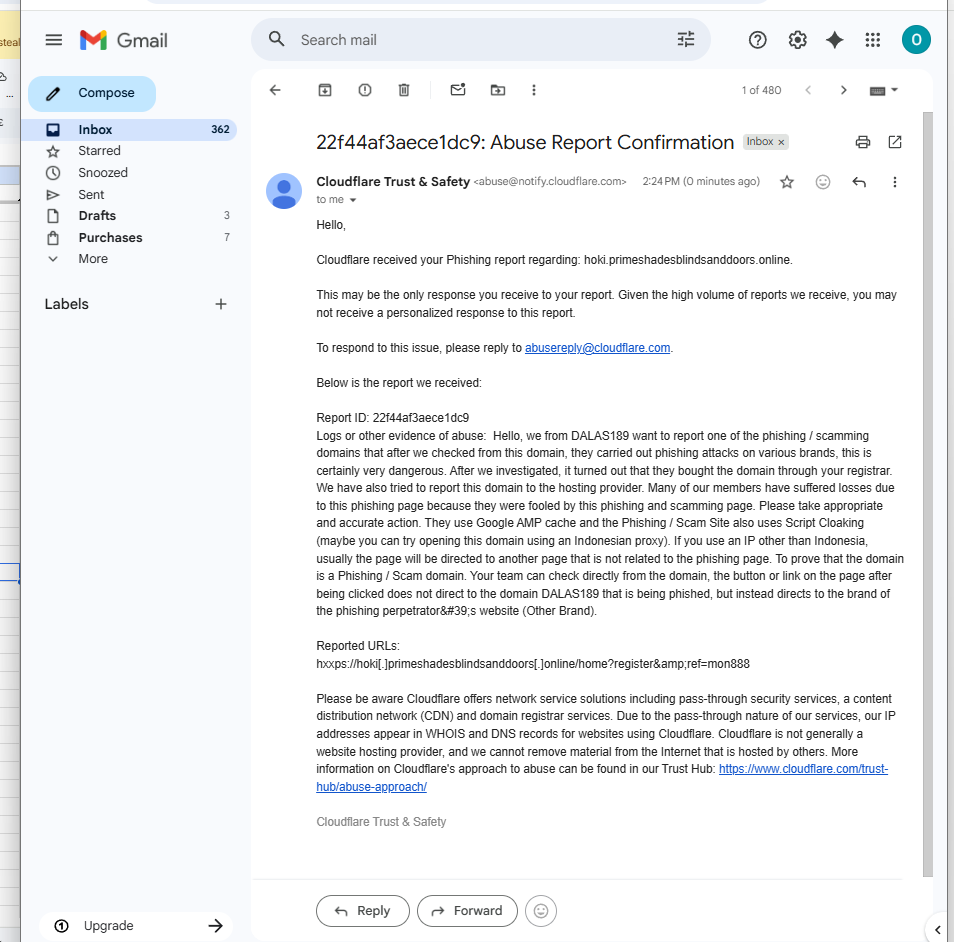Click the email vertical scrollbar
The height and width of the screenshot is (942, 954).
pyautogui.click(x=927, y=494)
